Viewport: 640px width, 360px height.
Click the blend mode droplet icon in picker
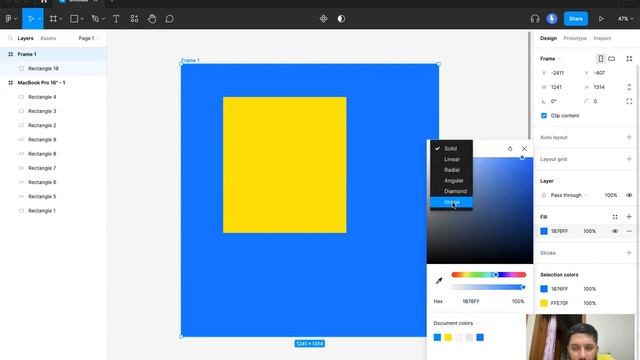pyautogui.click(x=510, y=149)
